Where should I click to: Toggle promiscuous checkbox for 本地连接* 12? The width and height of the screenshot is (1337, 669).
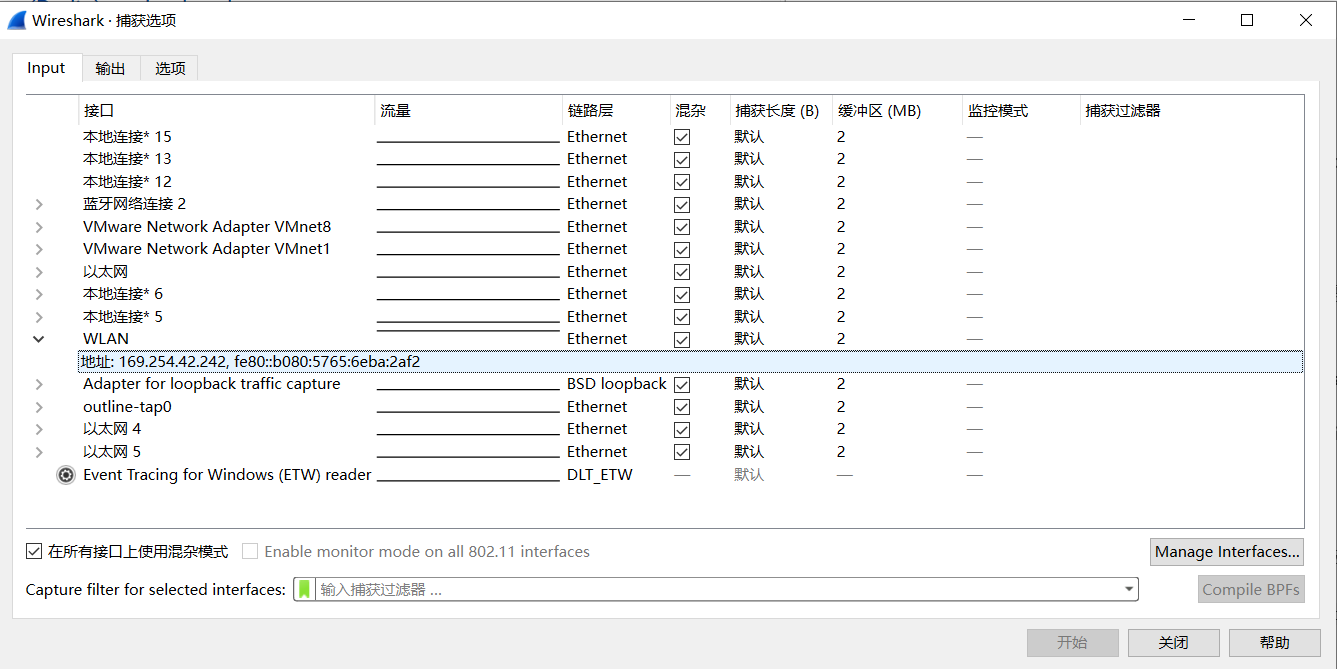pos(682,182)
